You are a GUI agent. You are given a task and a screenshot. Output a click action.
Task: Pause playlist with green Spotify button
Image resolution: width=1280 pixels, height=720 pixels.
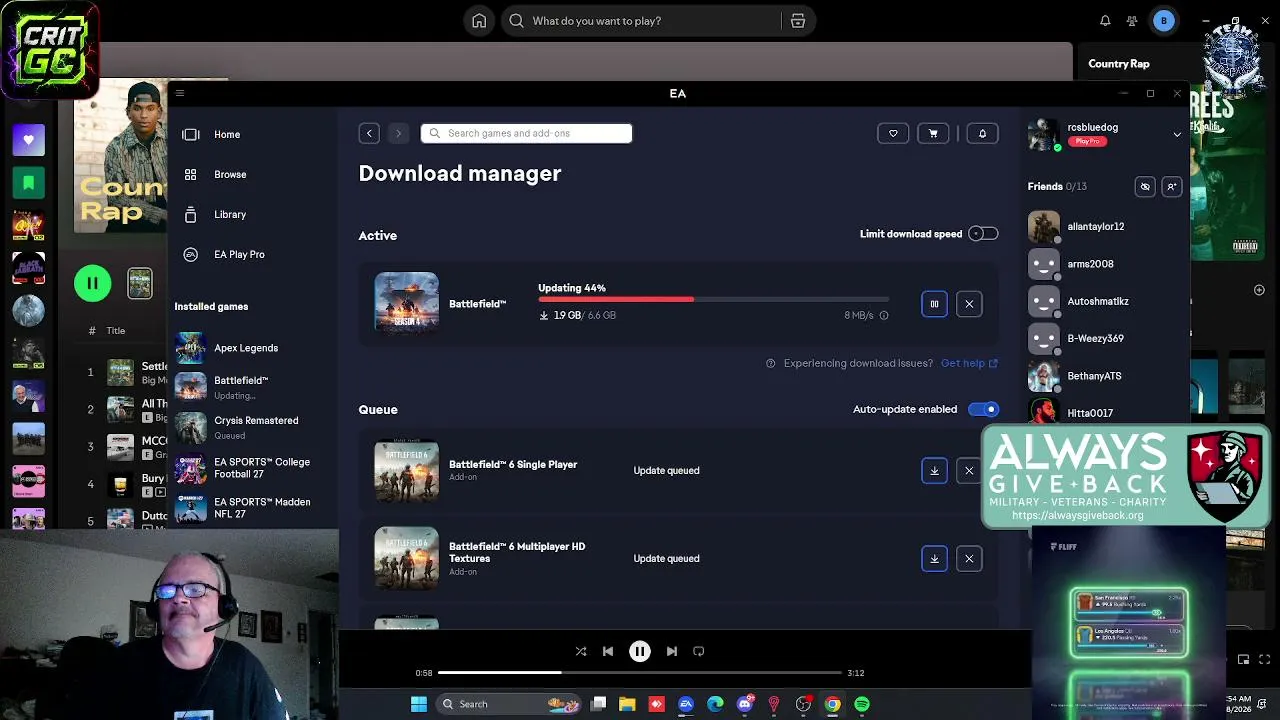pyautogui.click(x=92, y=283)
